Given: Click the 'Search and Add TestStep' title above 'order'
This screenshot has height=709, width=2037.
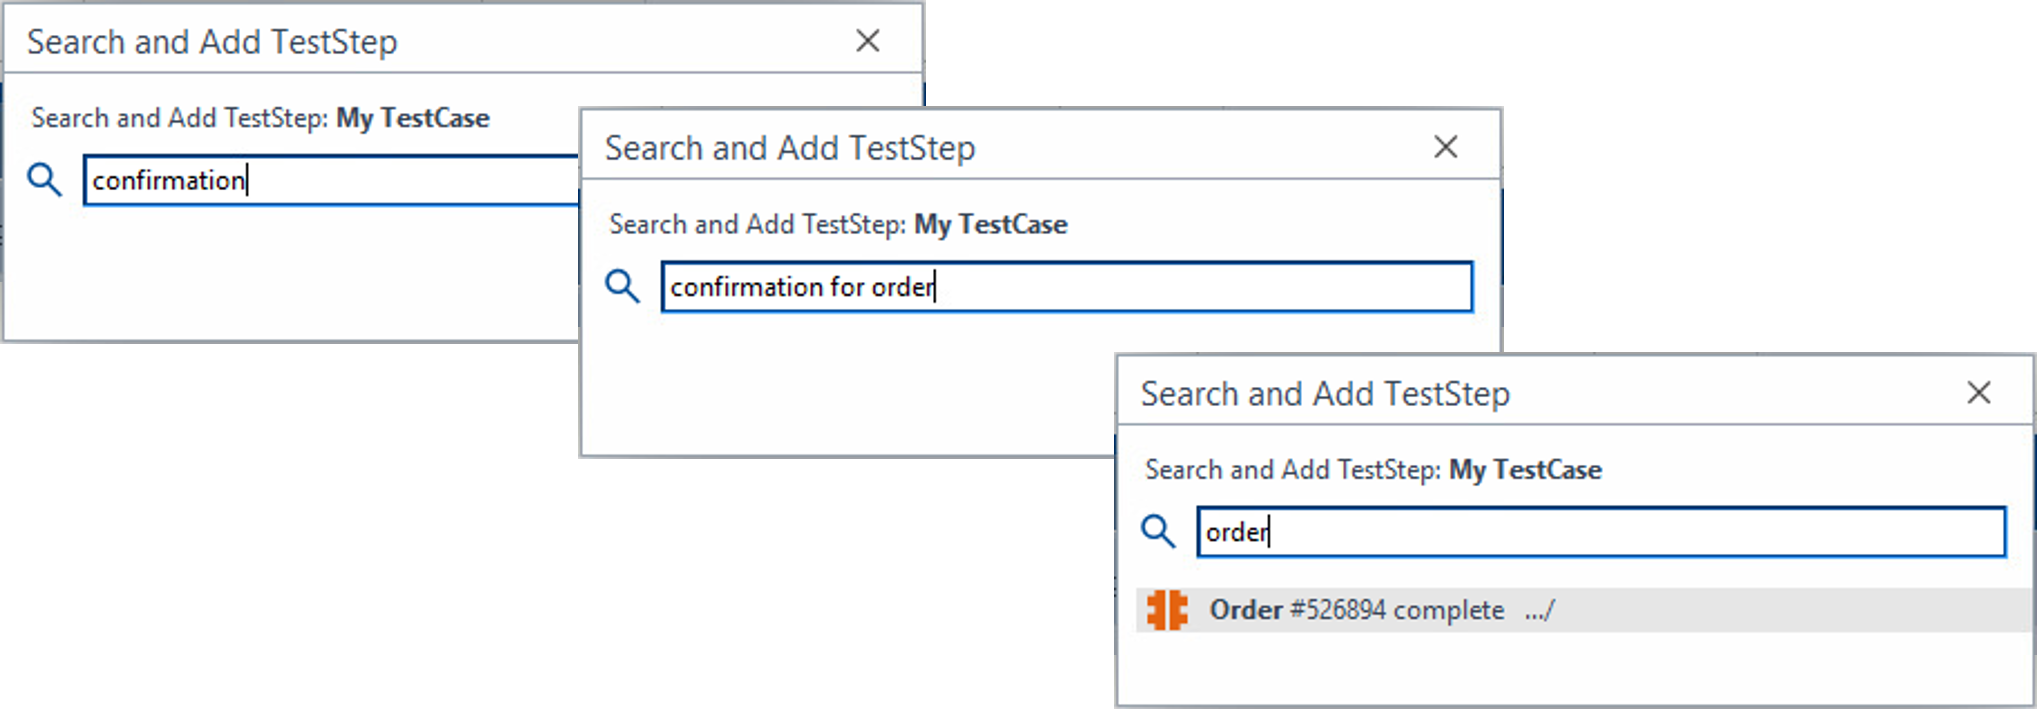Looking at the screenshot, I should [1325, 394].
